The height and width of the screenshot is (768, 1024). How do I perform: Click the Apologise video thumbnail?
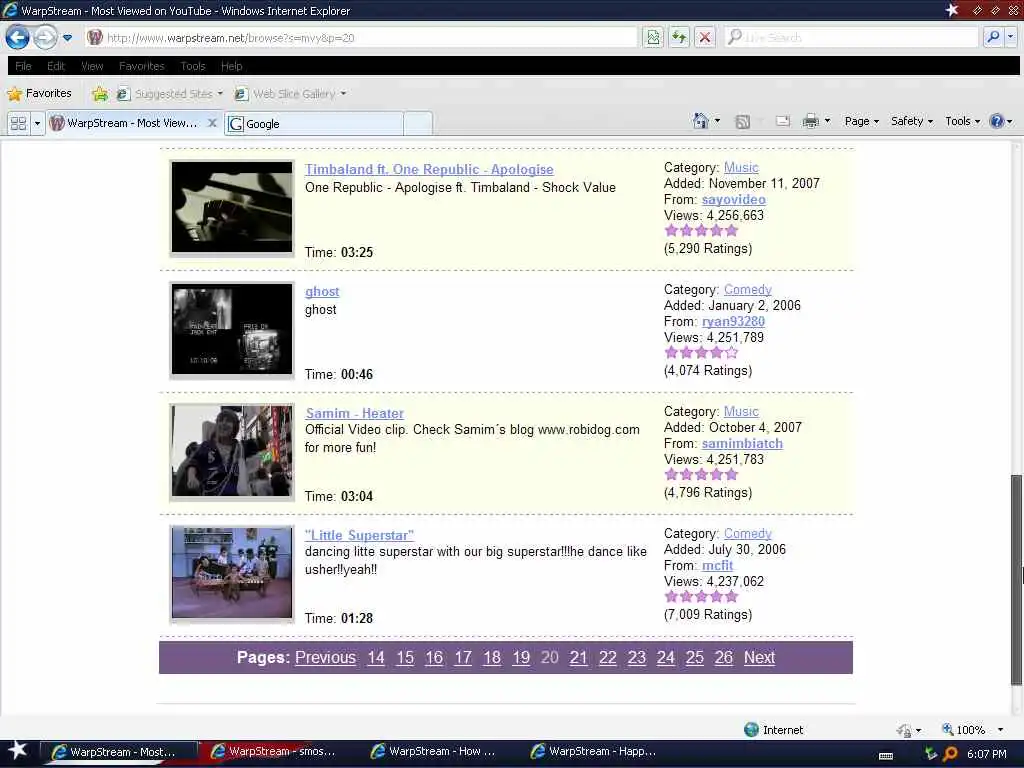pos(232,208)
